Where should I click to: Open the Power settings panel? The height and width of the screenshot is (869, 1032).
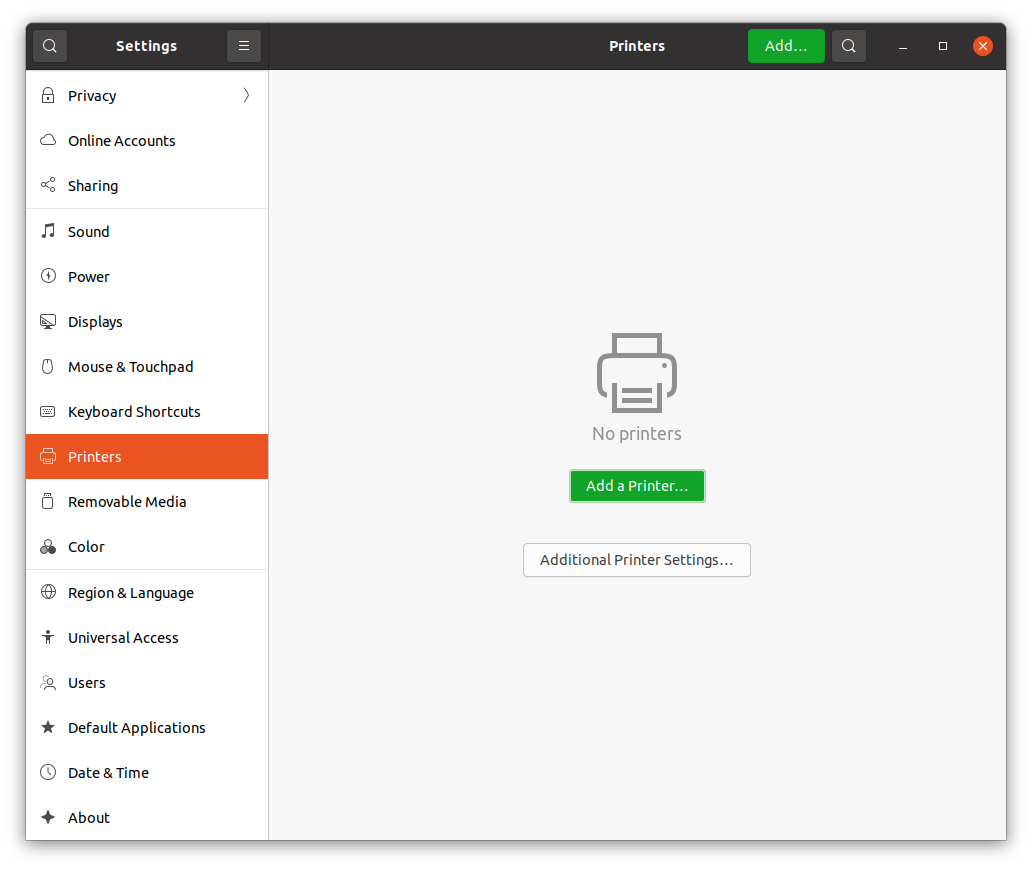[89, 277]
